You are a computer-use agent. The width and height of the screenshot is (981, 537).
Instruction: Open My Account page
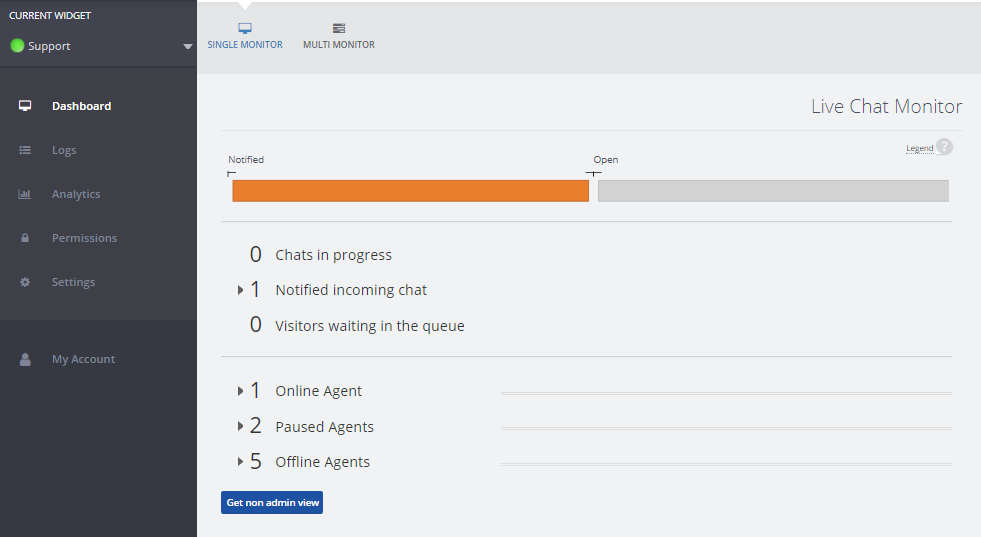[83, 359]
